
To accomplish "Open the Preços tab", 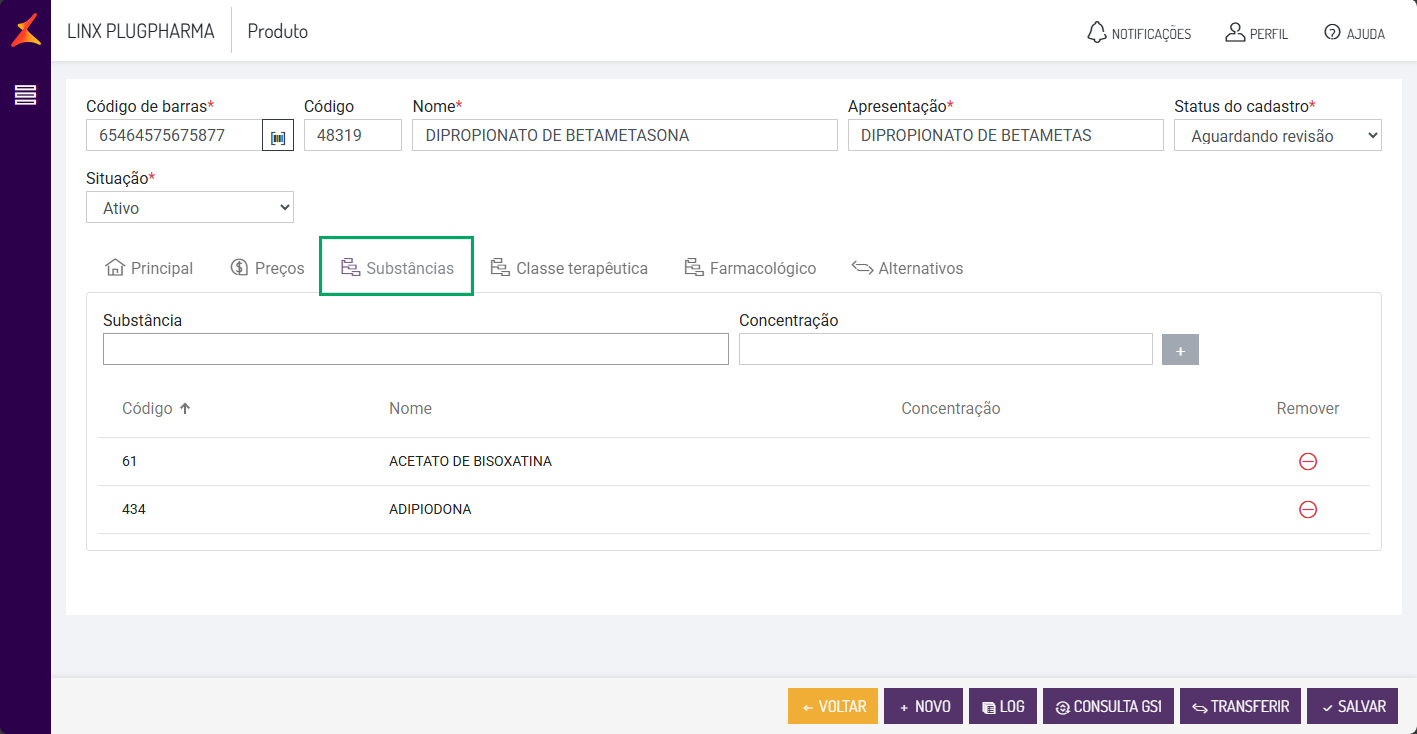I will click(267, 268).
